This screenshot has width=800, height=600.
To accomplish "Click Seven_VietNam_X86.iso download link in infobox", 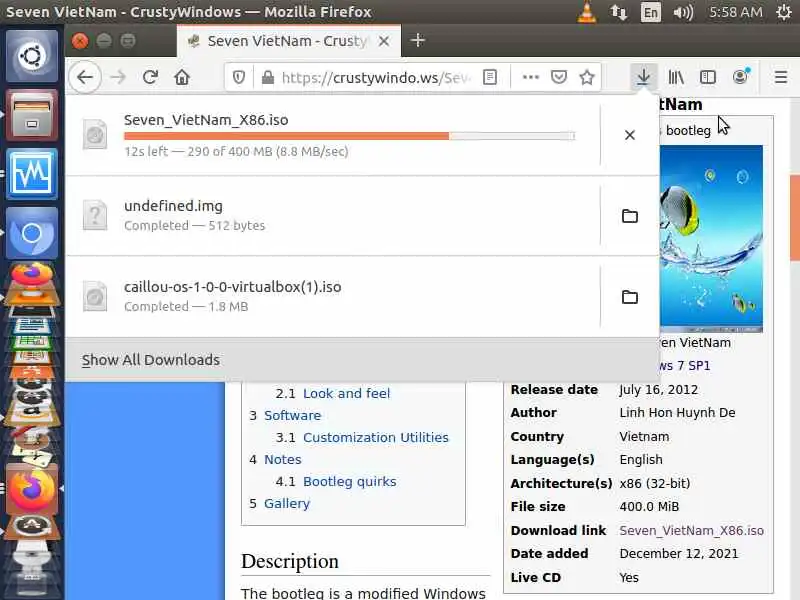I will 691,531.
